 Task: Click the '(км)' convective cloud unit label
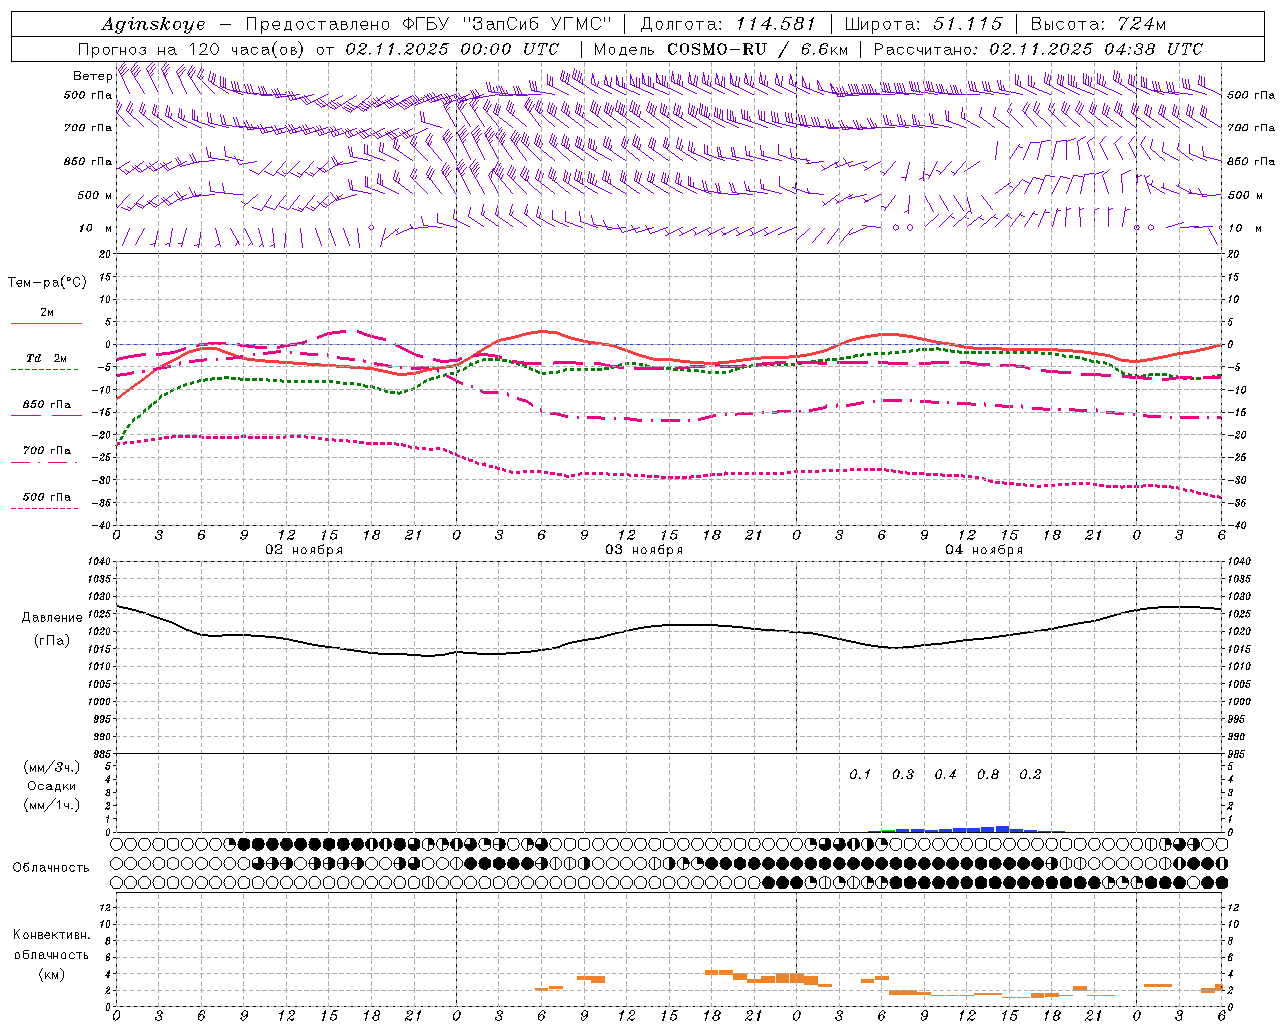pyautogui.click(x=51, y=974)
